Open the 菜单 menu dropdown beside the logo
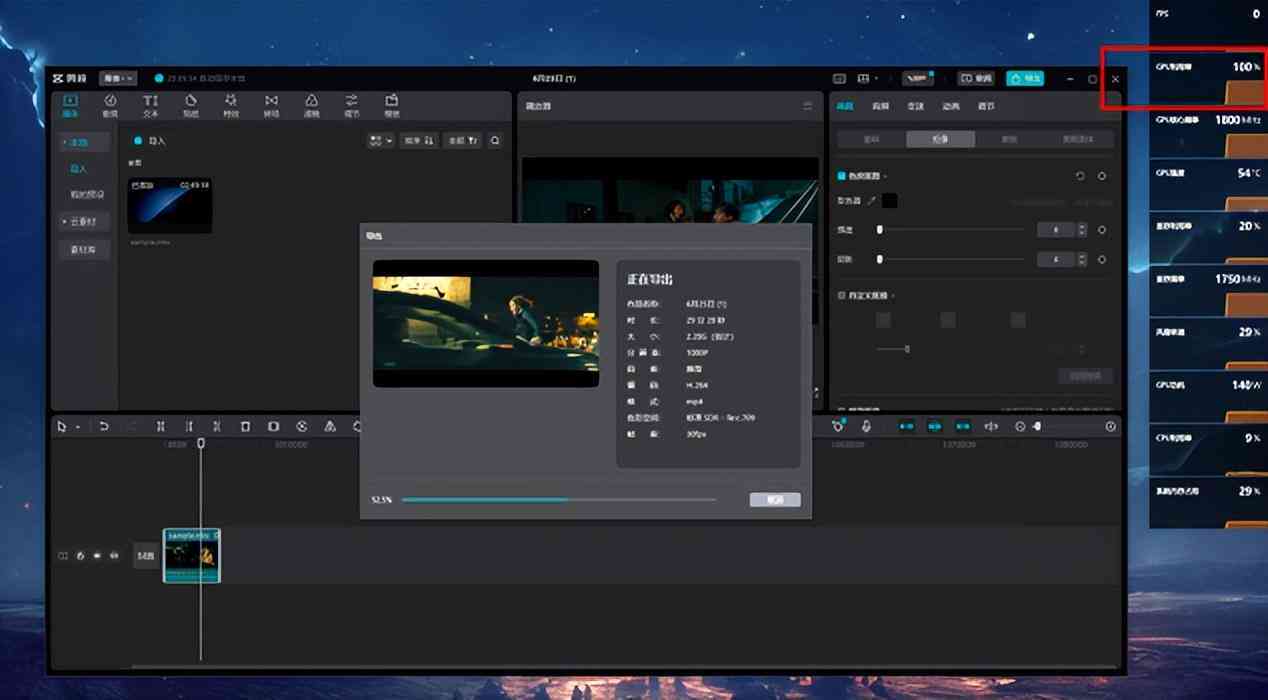1268x700 pixels. pos(117,78)
